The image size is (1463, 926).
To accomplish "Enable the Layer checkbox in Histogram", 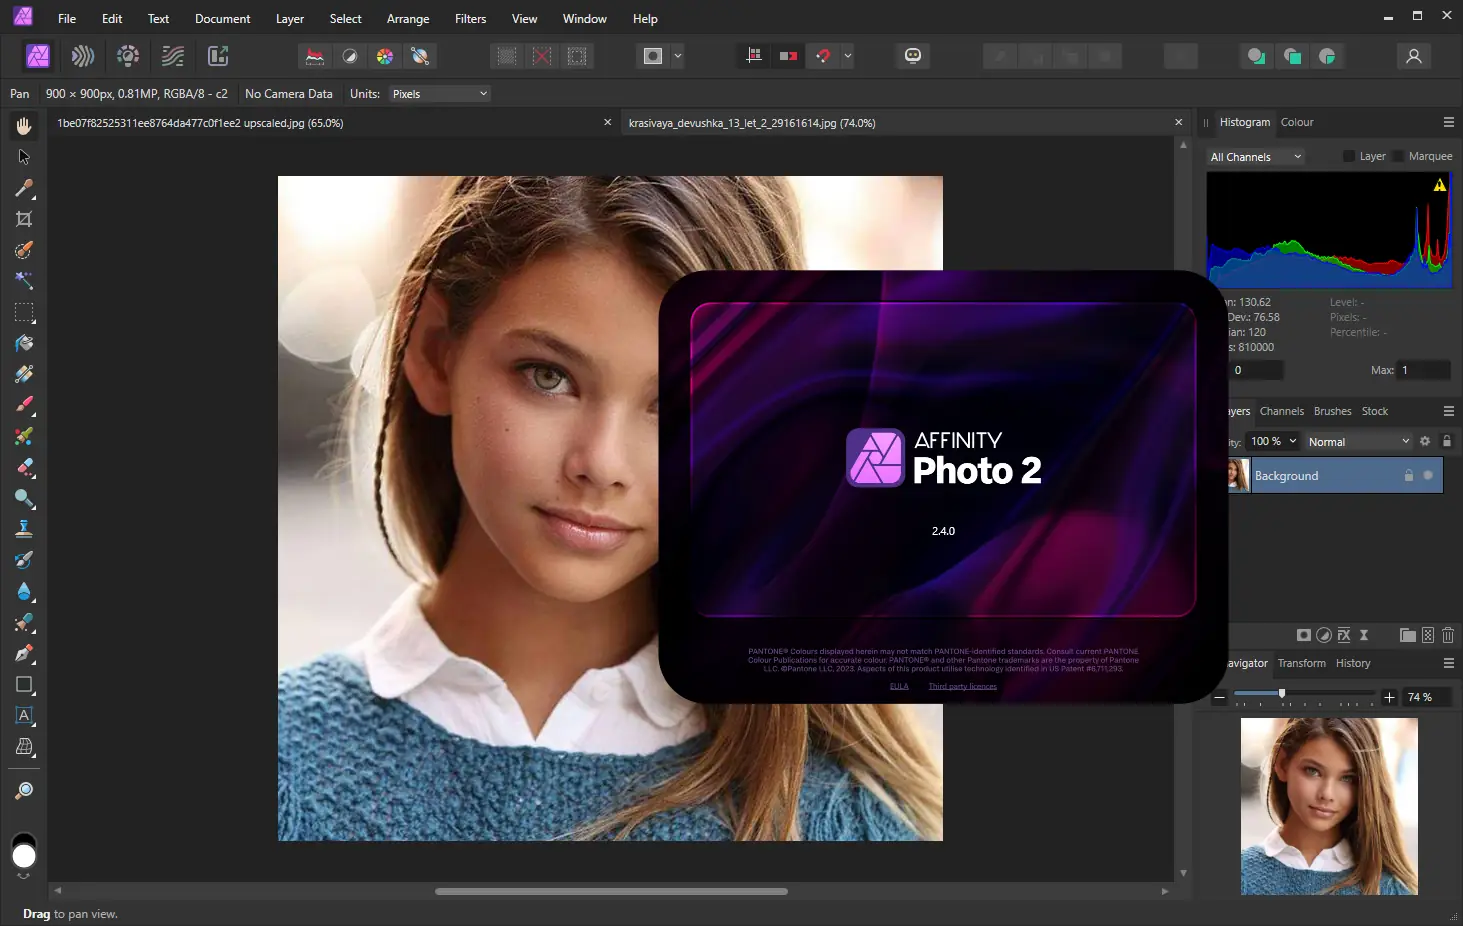I will click(x=1349, y=156).
